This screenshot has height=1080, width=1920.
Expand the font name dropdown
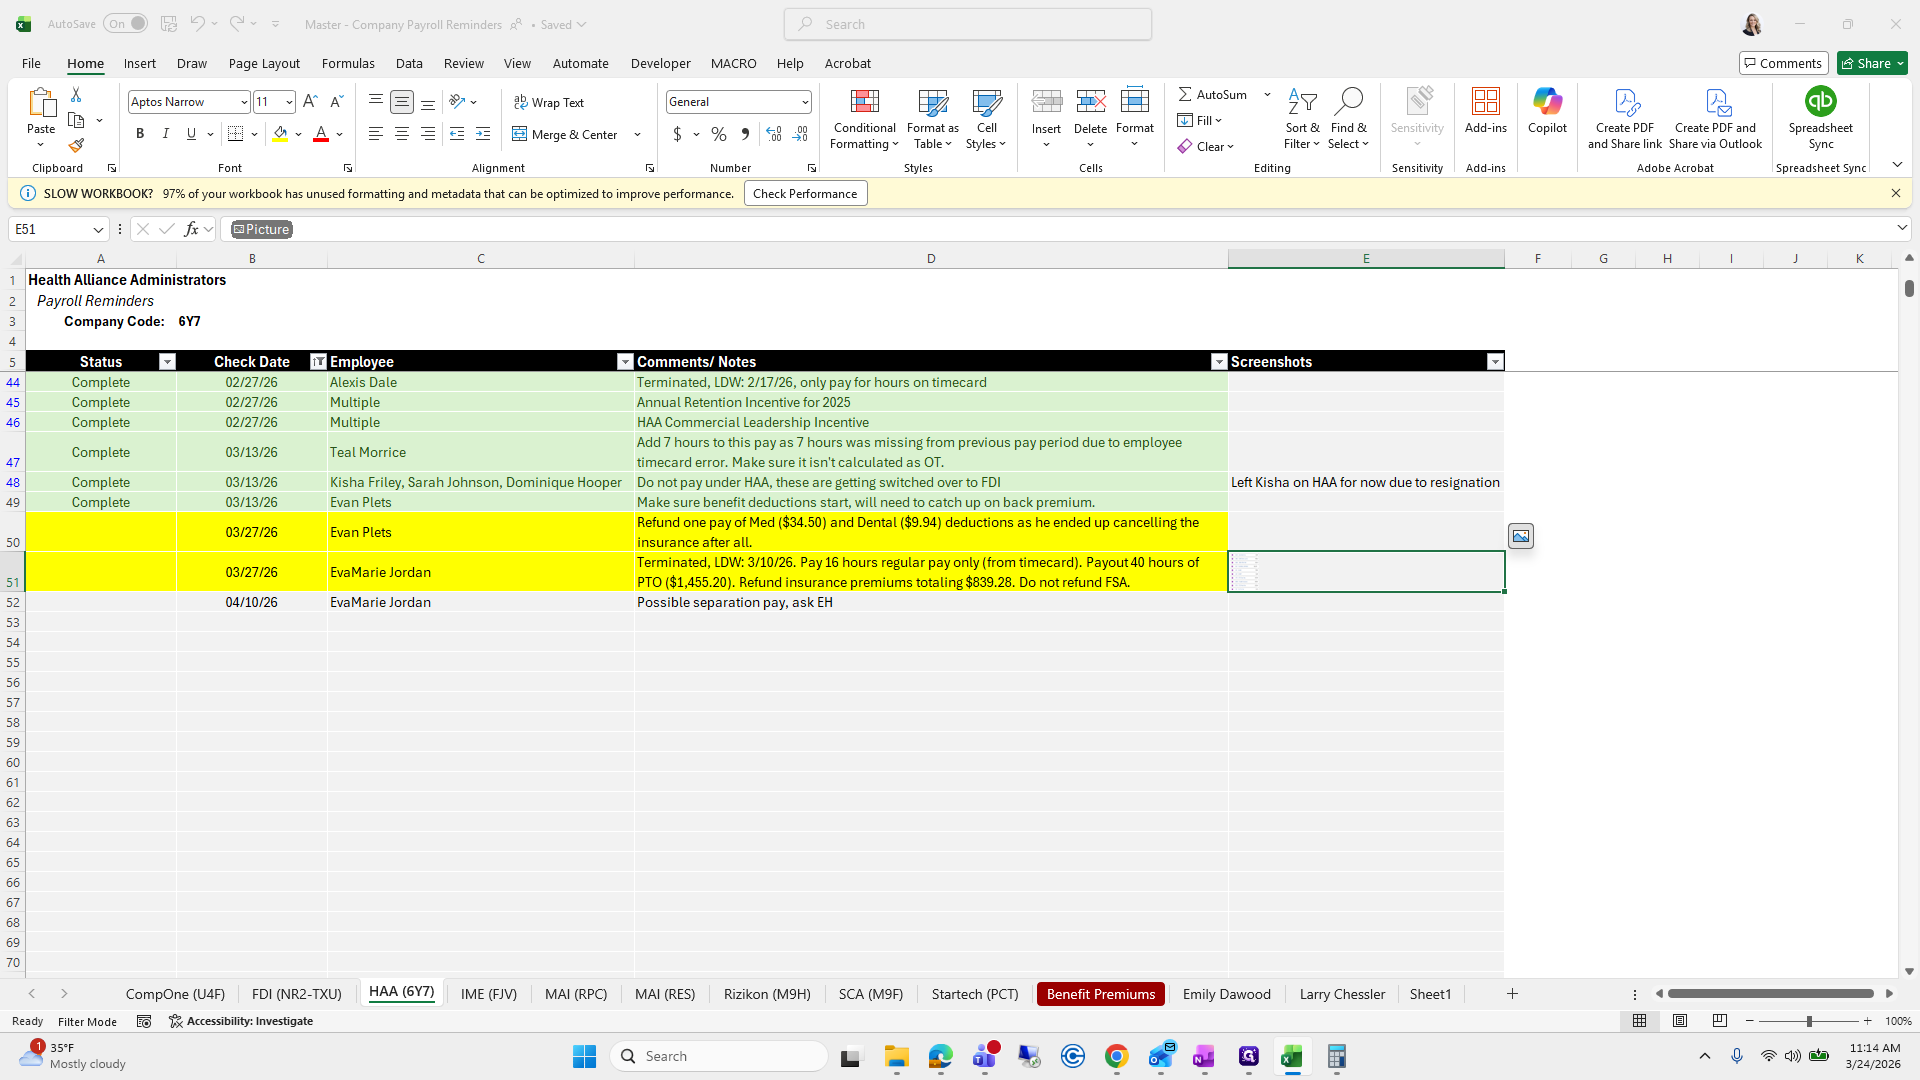point(243,102)
